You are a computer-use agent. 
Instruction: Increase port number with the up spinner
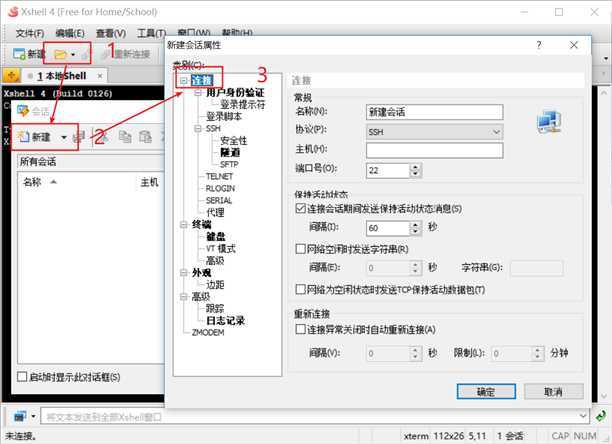(x=415, y=167)
